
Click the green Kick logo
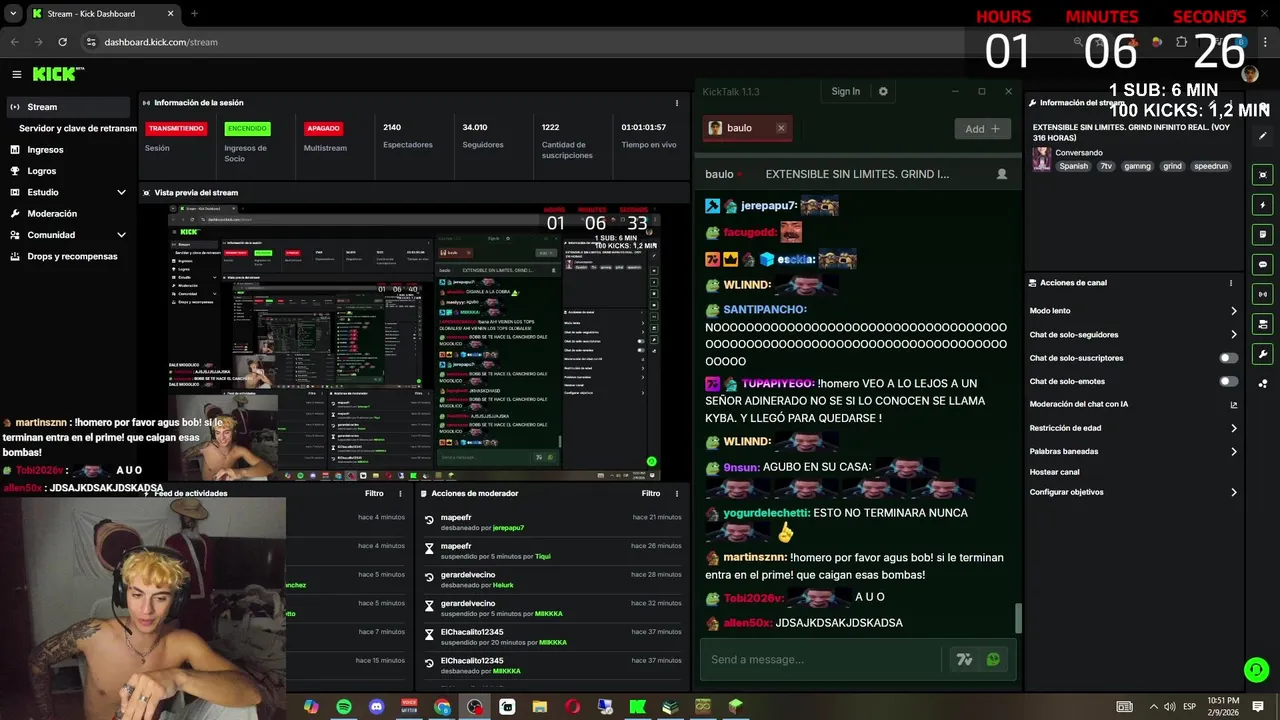pyautogui.click(x=58, y=74)
